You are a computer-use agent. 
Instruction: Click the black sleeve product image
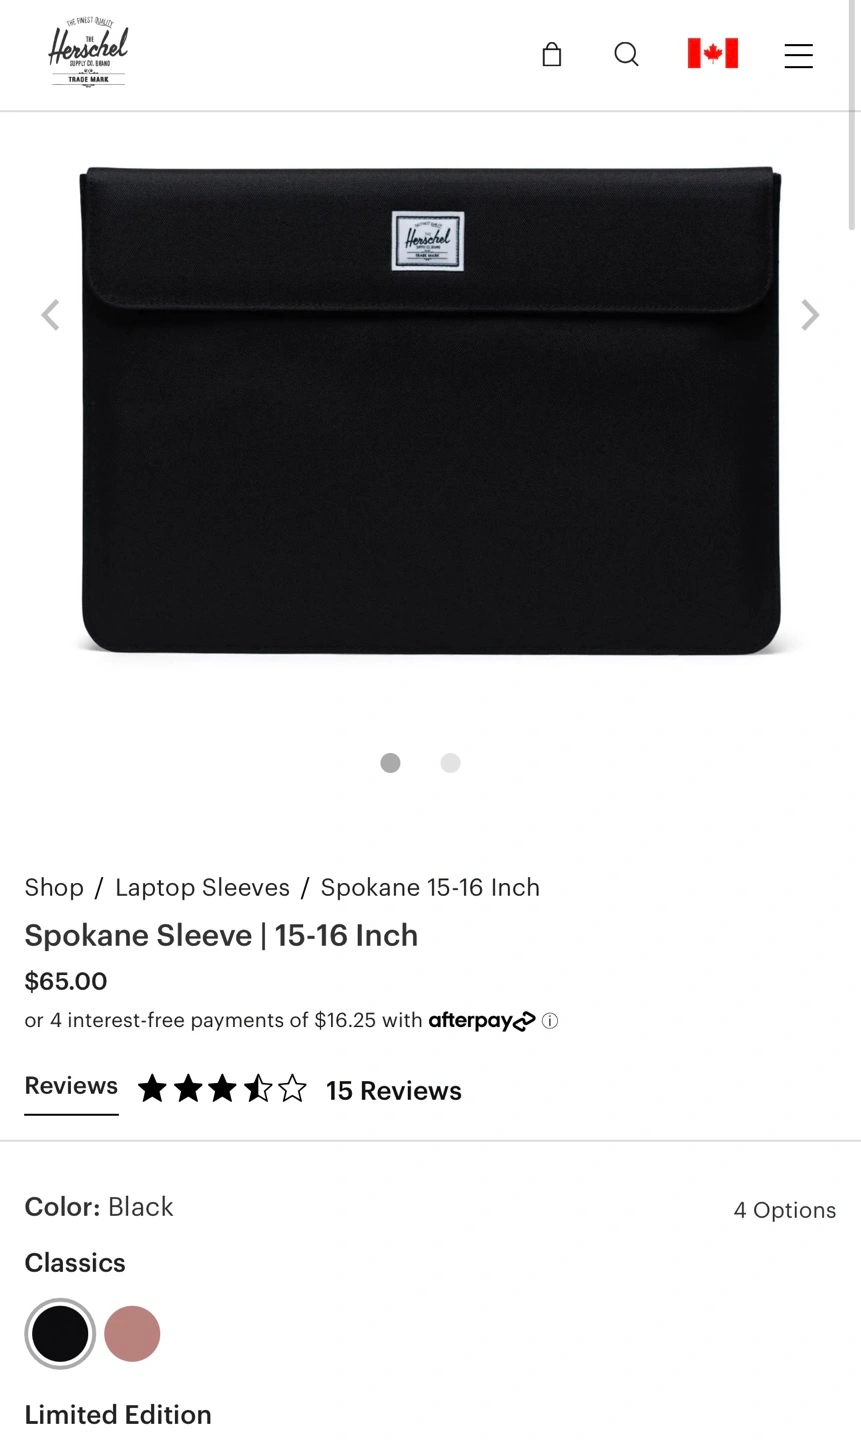[x=430, y=411]
